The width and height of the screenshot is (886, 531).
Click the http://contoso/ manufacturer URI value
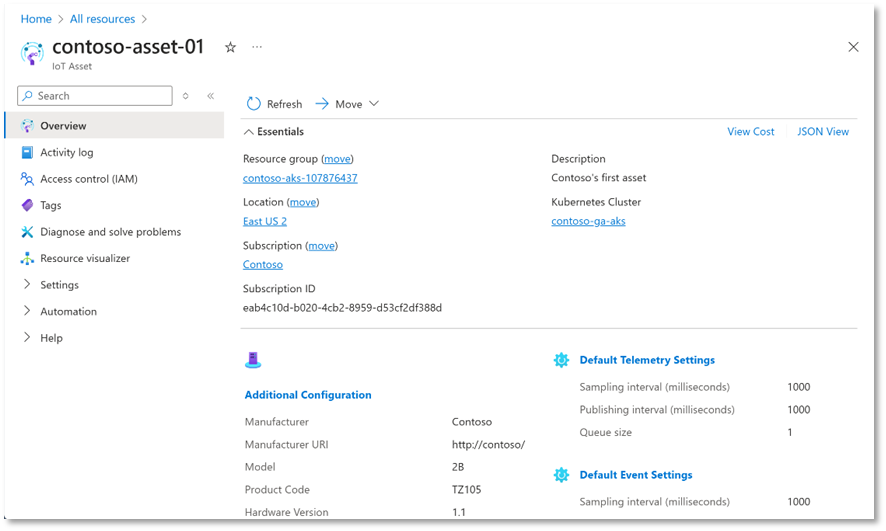coord(488,445)
